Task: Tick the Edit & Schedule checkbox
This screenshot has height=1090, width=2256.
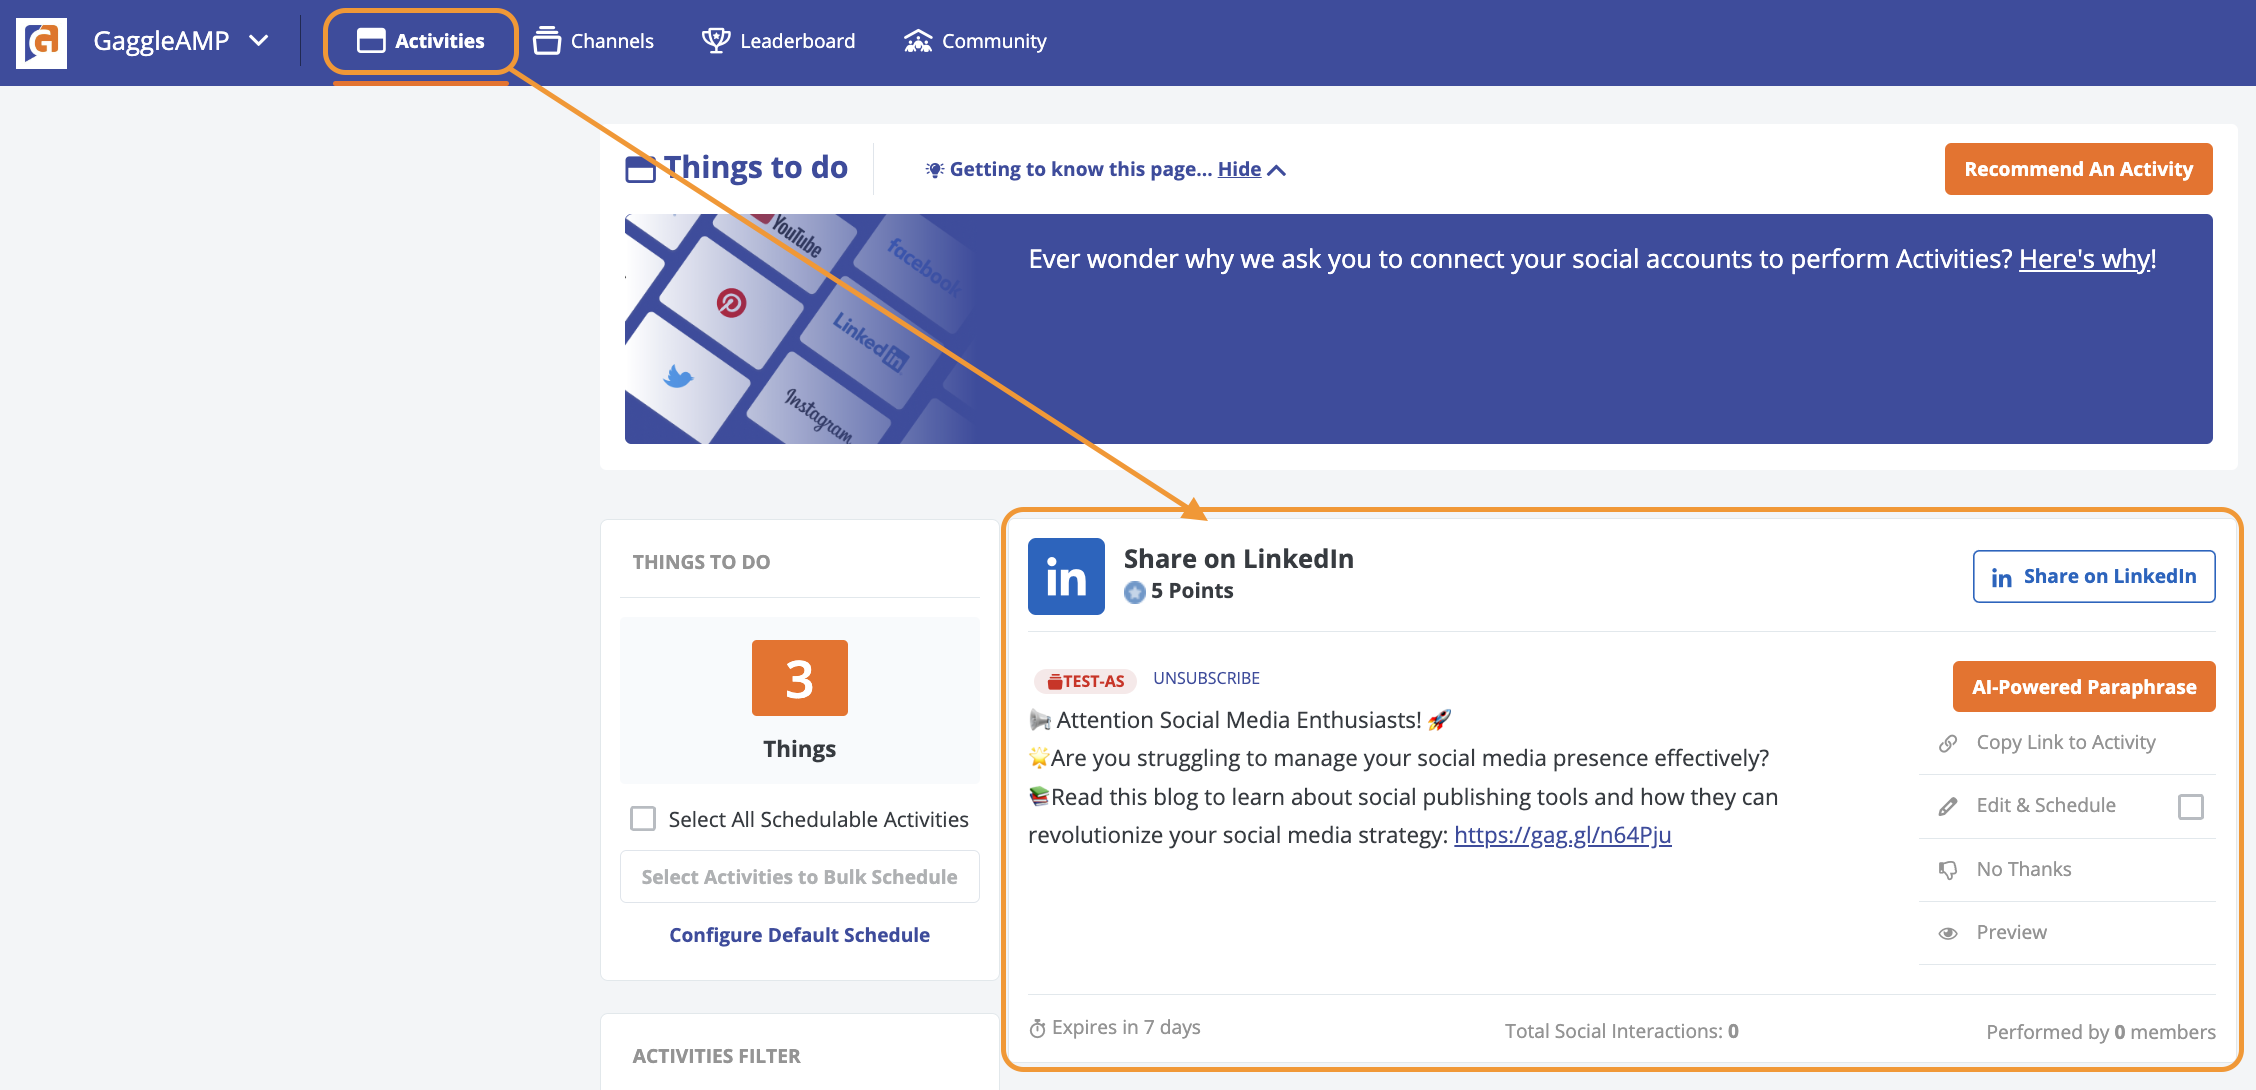Action: tap(2190, 807)
